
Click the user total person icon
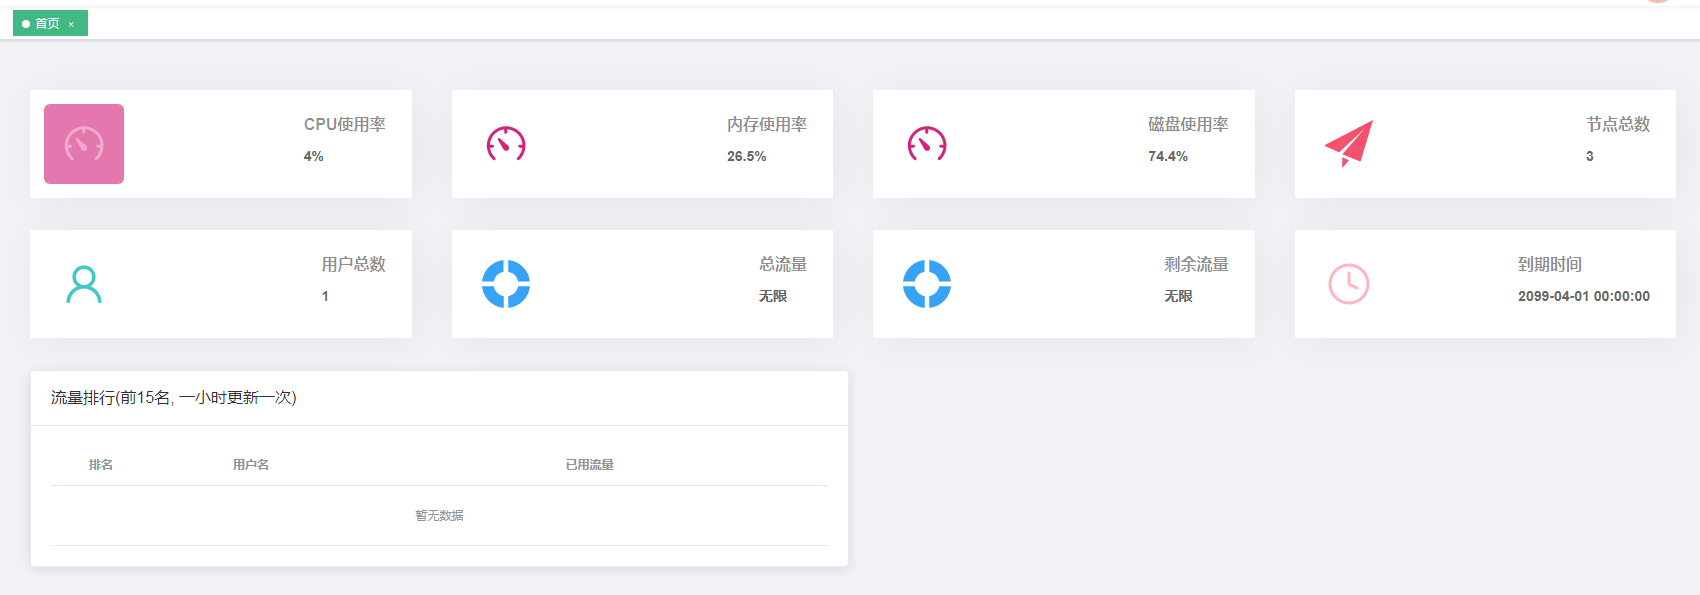tap(84, 284)
